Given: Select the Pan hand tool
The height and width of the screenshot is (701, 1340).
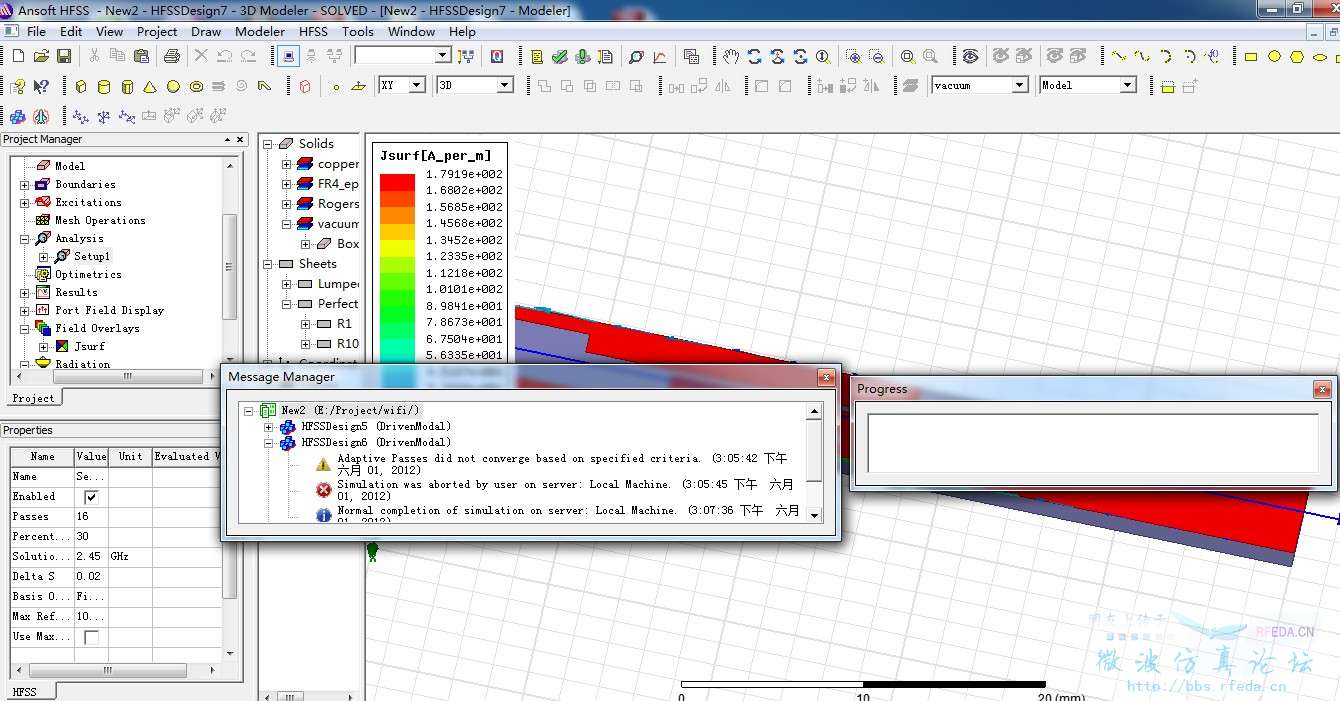Looking at the screenshot, I should coord(731,56).
